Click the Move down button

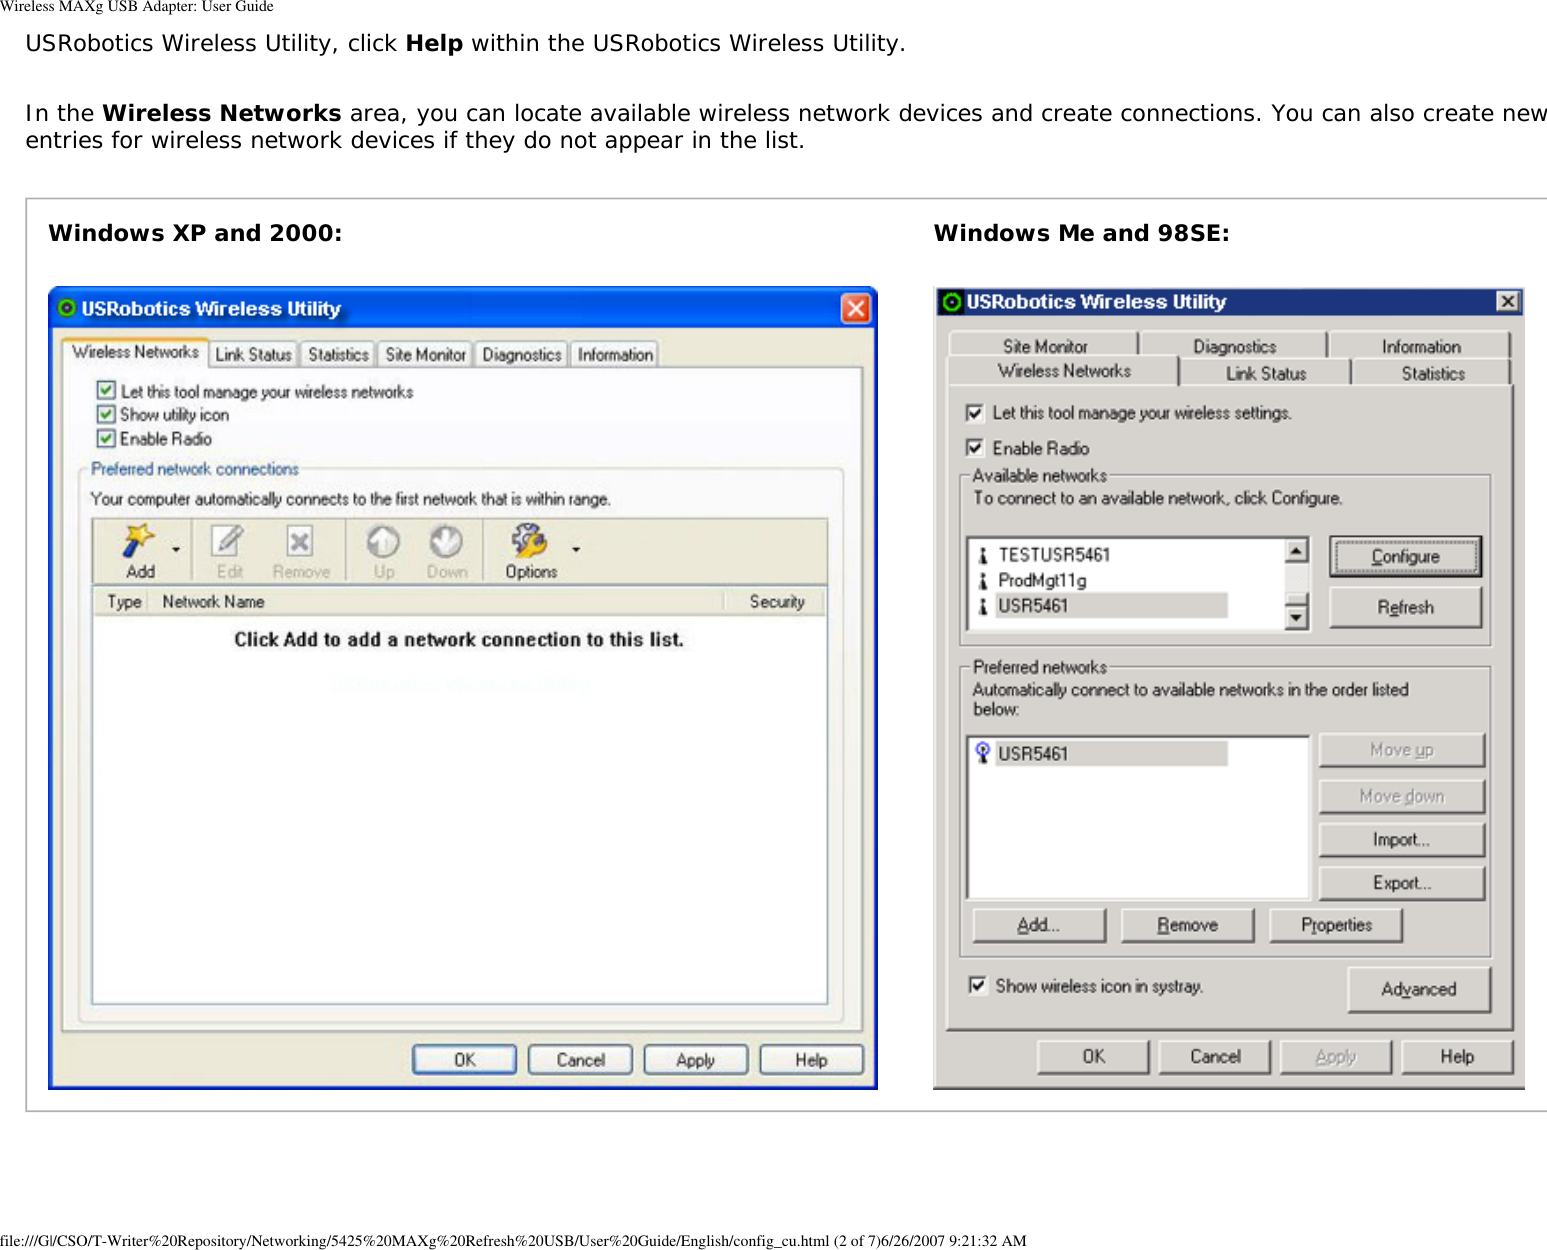[1401, 796]
